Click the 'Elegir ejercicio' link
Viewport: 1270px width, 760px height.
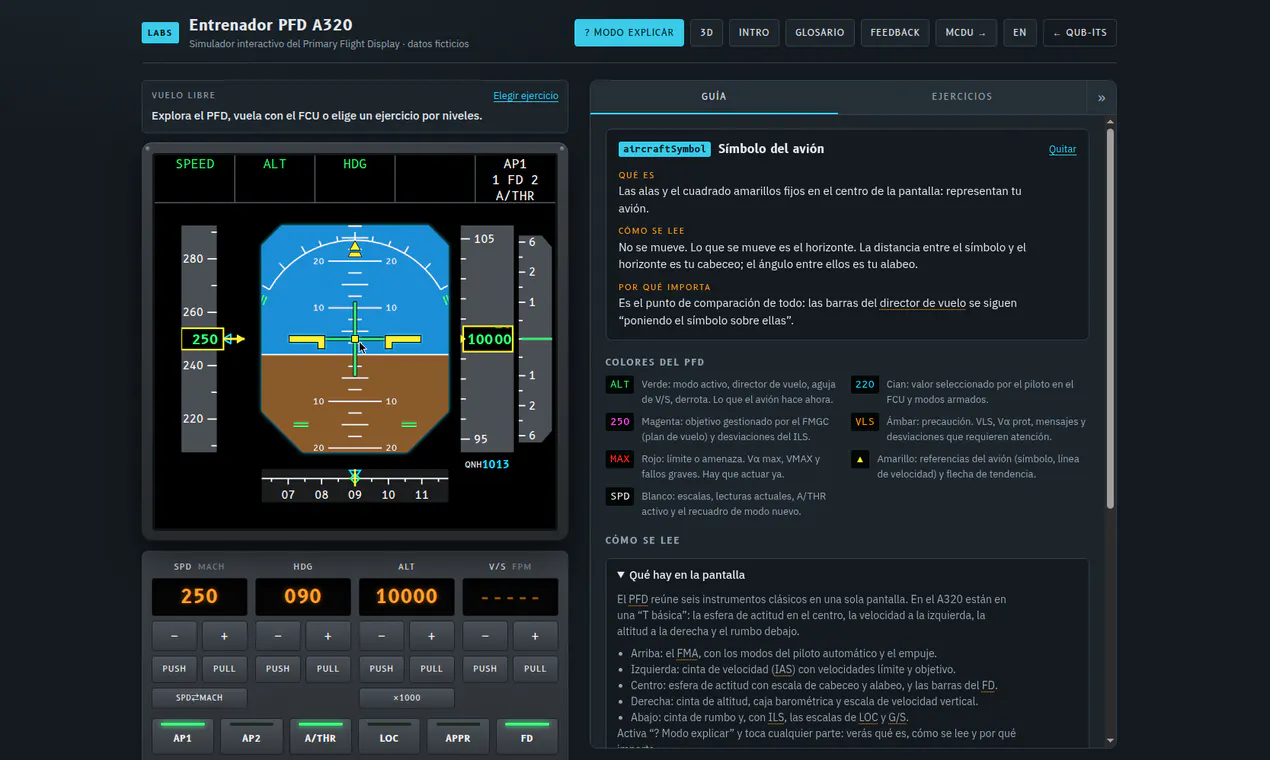526,96
